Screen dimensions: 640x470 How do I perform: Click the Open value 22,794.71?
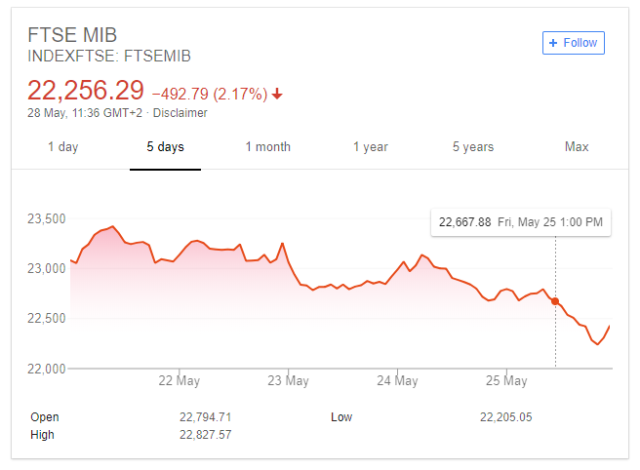tap(207, 416)
